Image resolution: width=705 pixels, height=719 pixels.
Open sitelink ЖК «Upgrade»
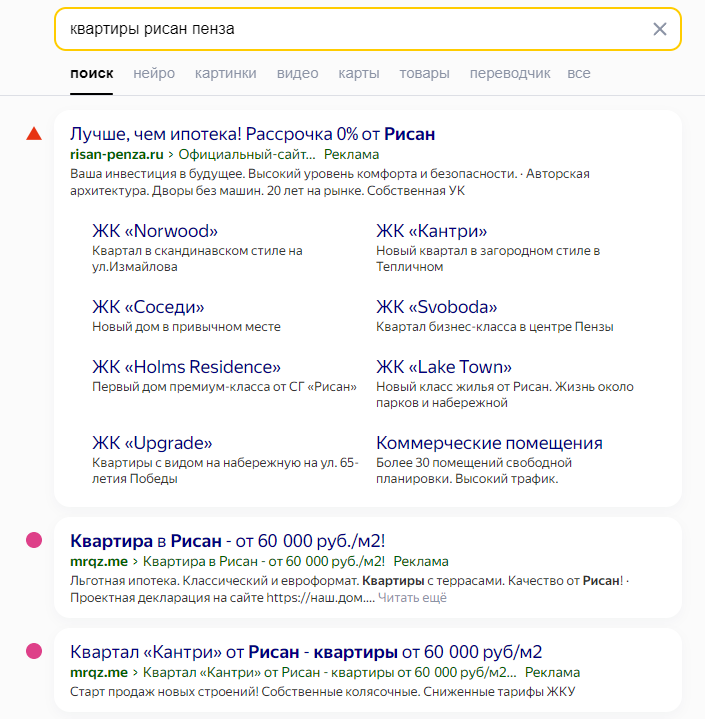tap(152, 443)
